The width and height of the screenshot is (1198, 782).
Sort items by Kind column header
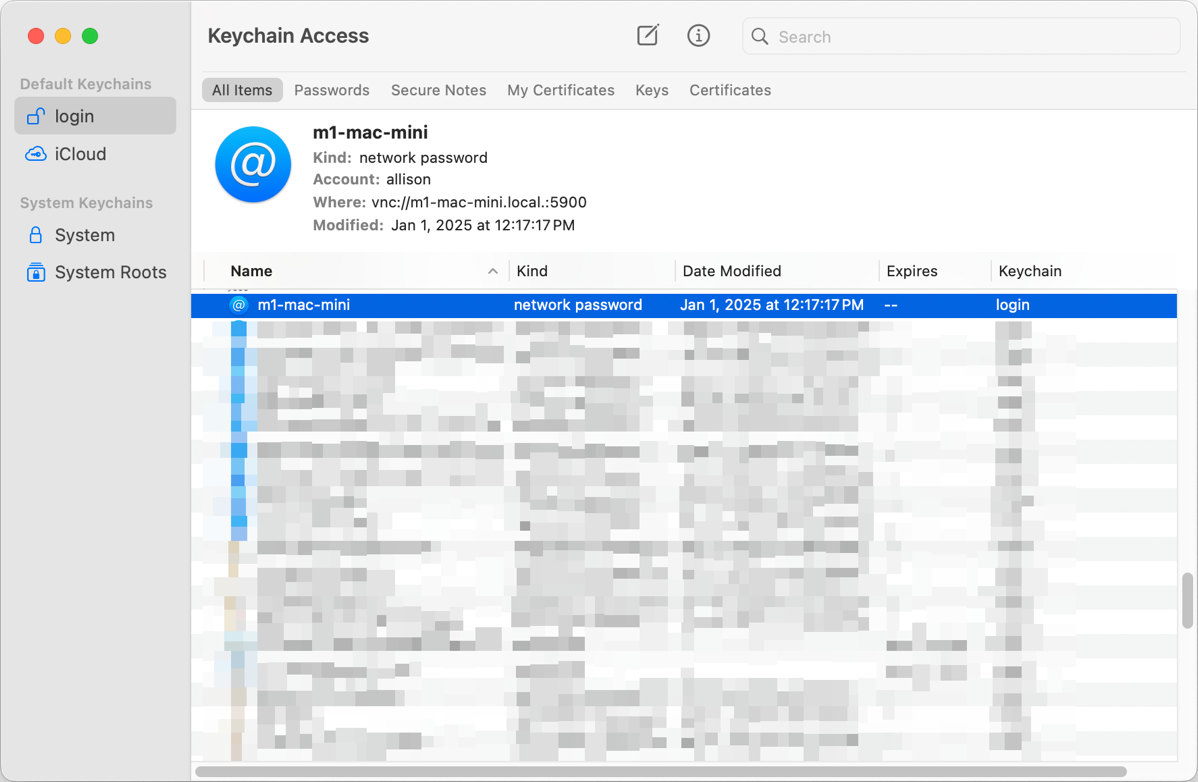tap(532, 271)
